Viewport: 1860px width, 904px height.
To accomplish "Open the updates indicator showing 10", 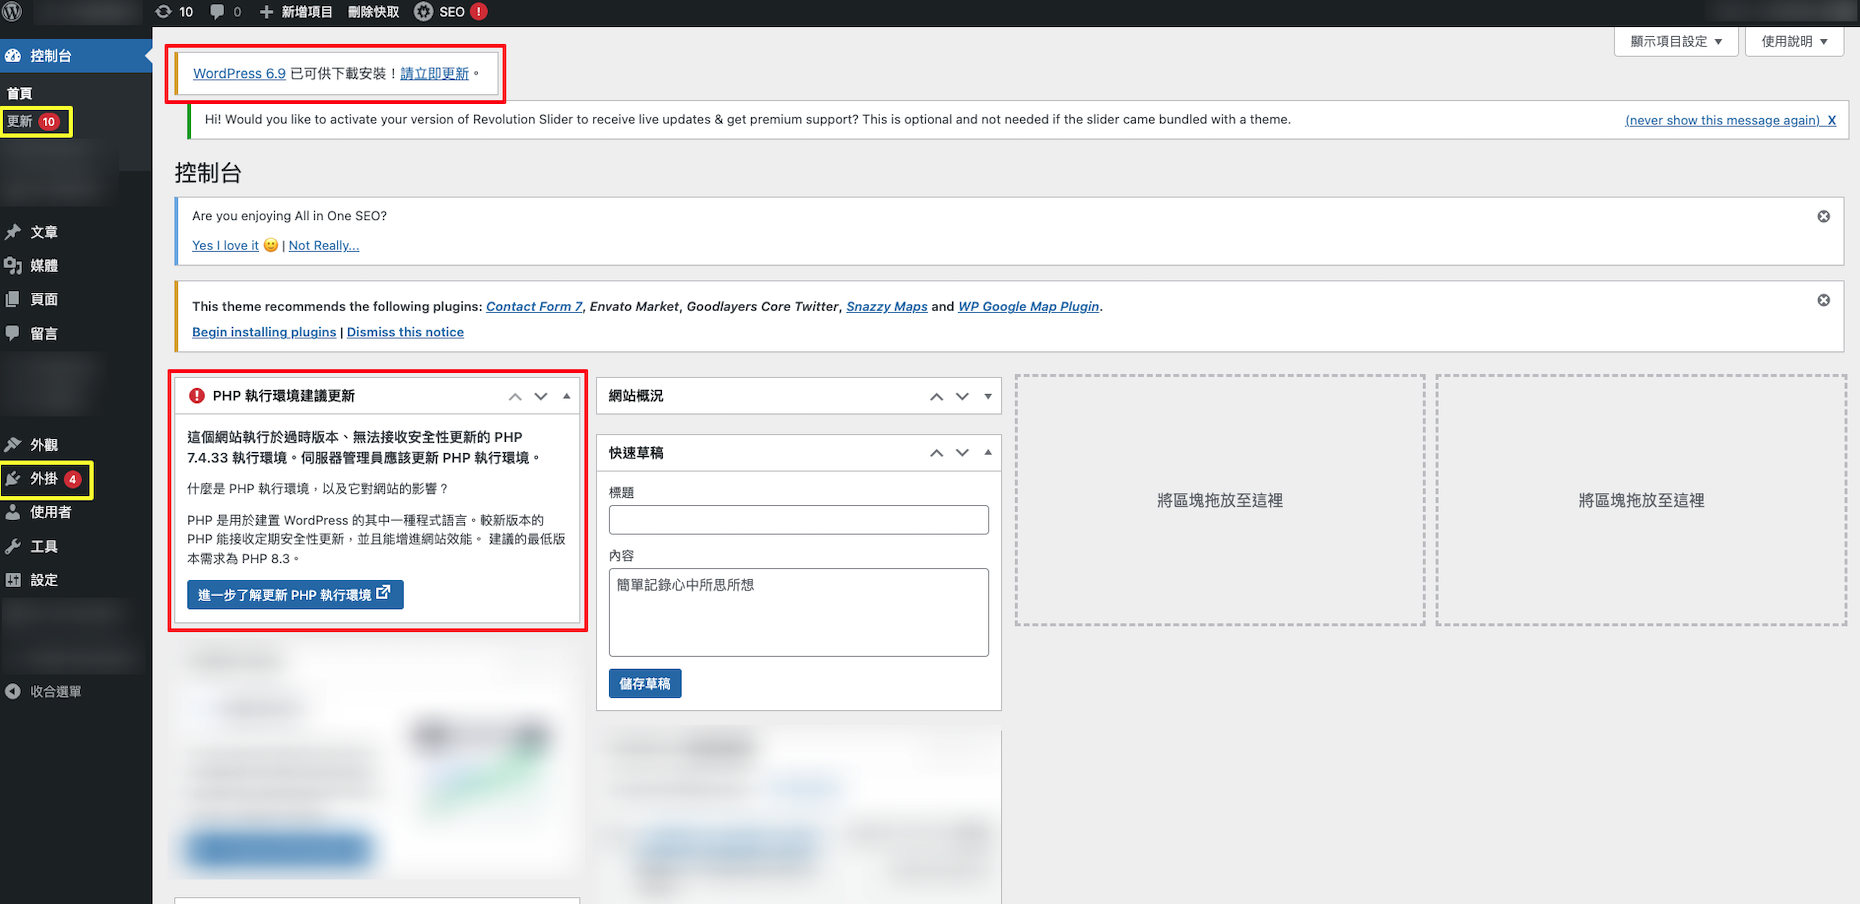I will point(174,12).
